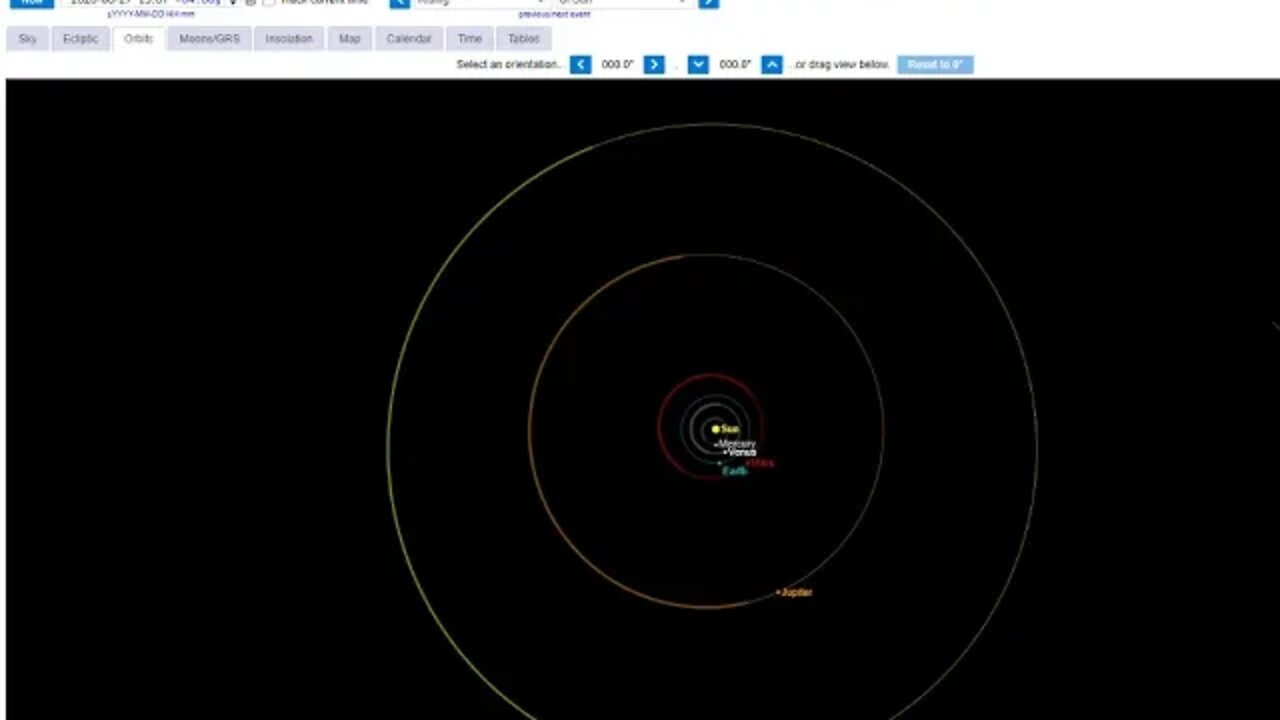
Task: Click the Mercury label
Action: tap(737, 444)
